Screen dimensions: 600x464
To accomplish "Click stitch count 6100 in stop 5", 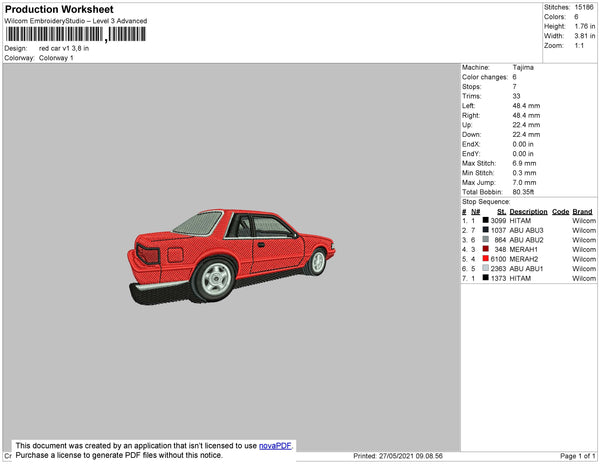I will click(498, 259).
